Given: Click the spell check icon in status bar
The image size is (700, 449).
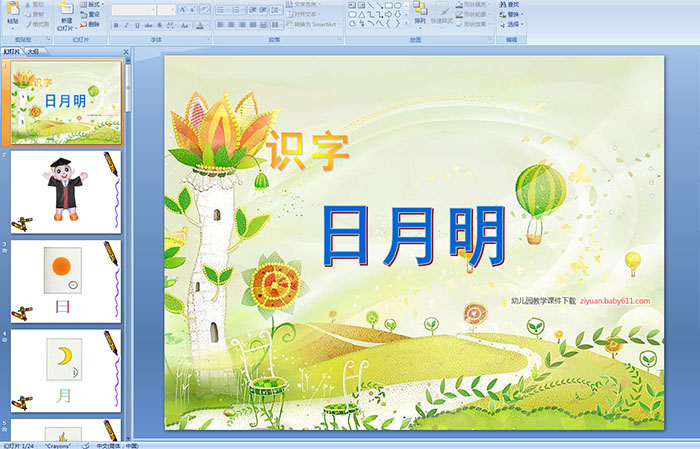Looking at the screenshot, I should coord(86,445).
